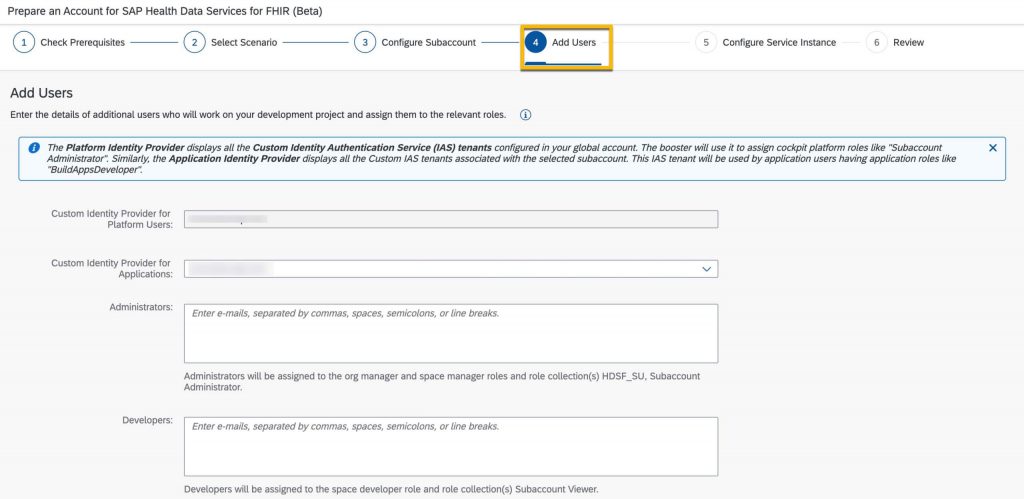Click 'Prepare an Account for SAP Health Data Services' title

(x=165, y=12)
